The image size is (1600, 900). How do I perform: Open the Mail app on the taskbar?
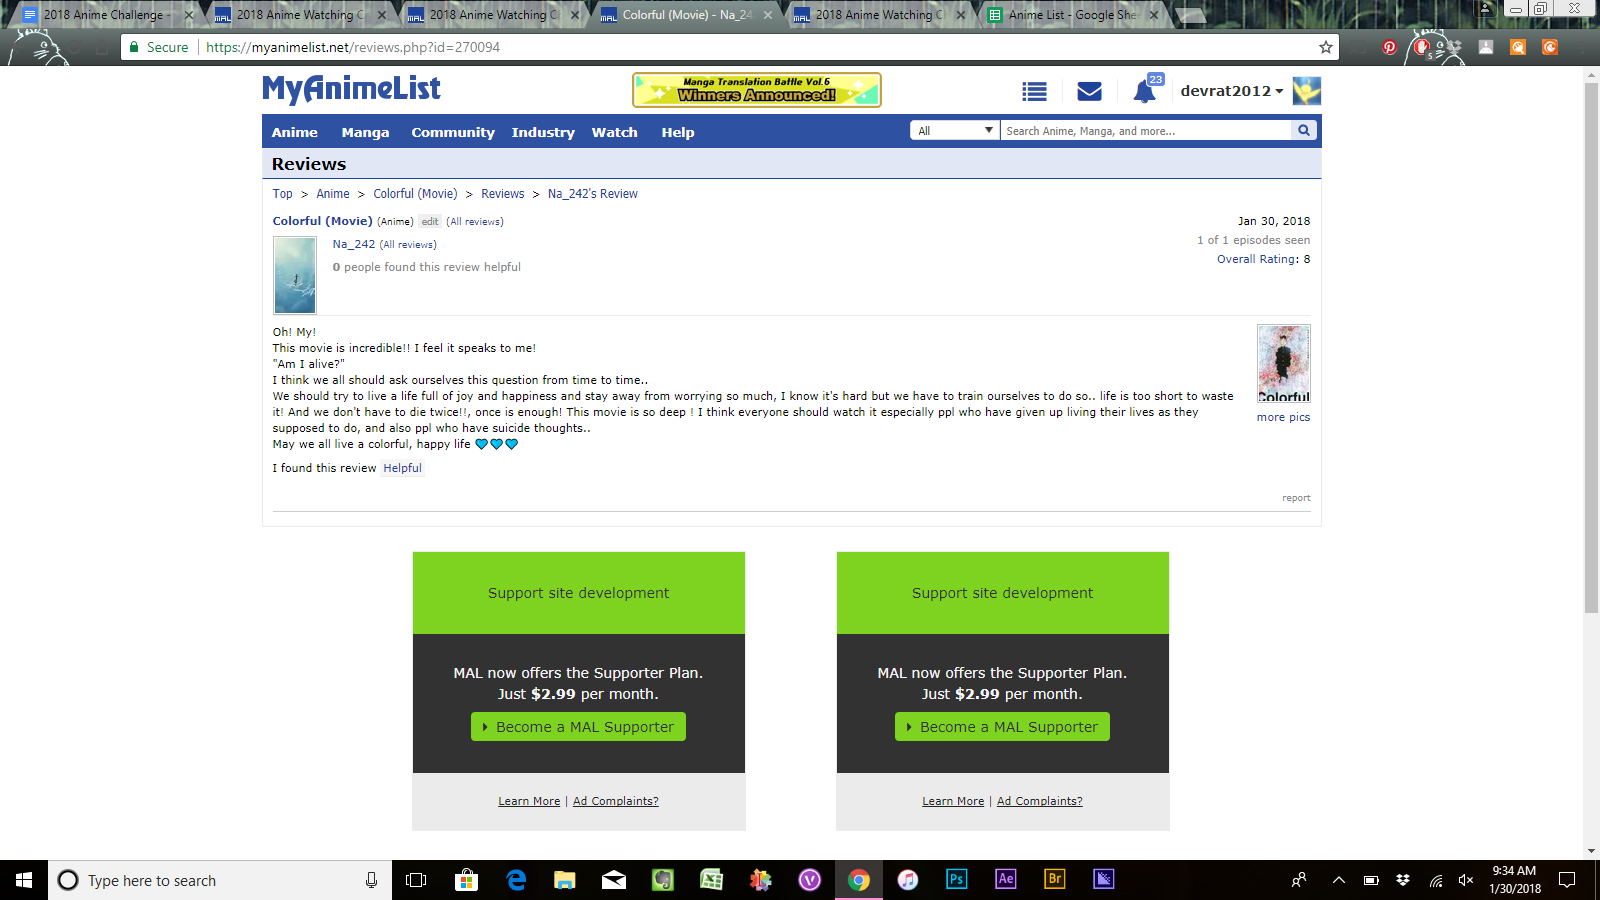(614, 880)
